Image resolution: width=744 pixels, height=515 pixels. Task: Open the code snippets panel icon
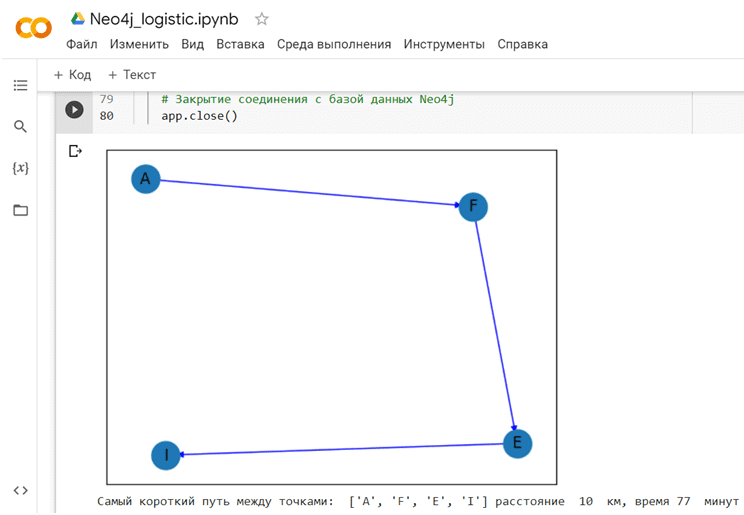tap(20, 490)
